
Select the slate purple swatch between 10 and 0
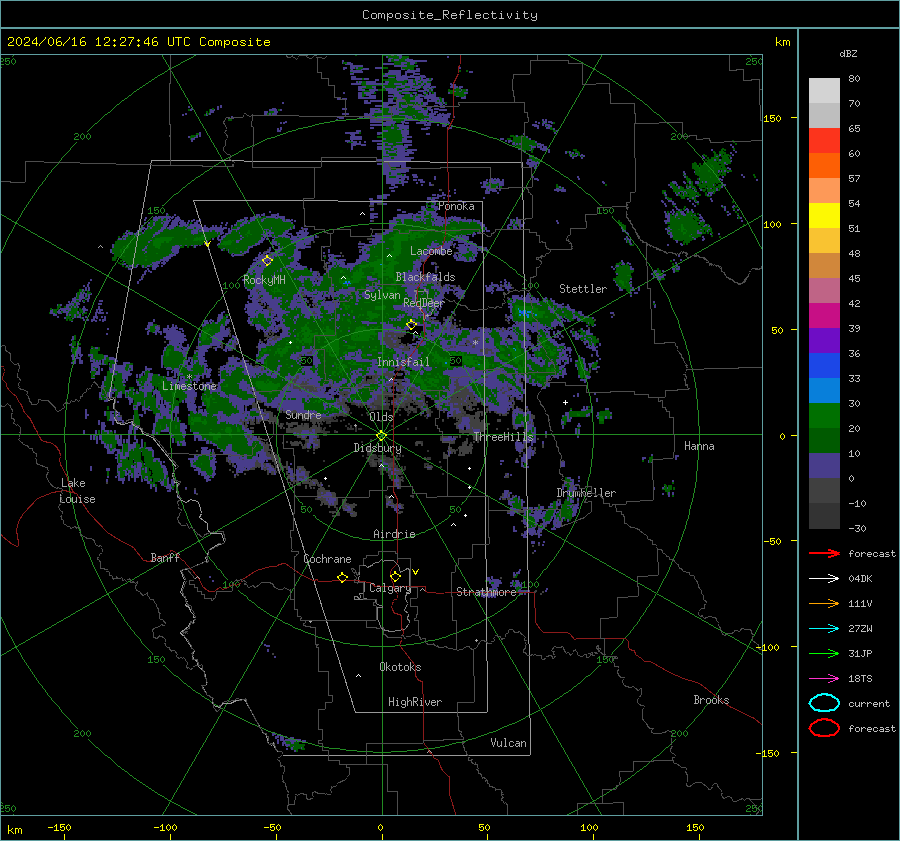(x=824, y=466)
